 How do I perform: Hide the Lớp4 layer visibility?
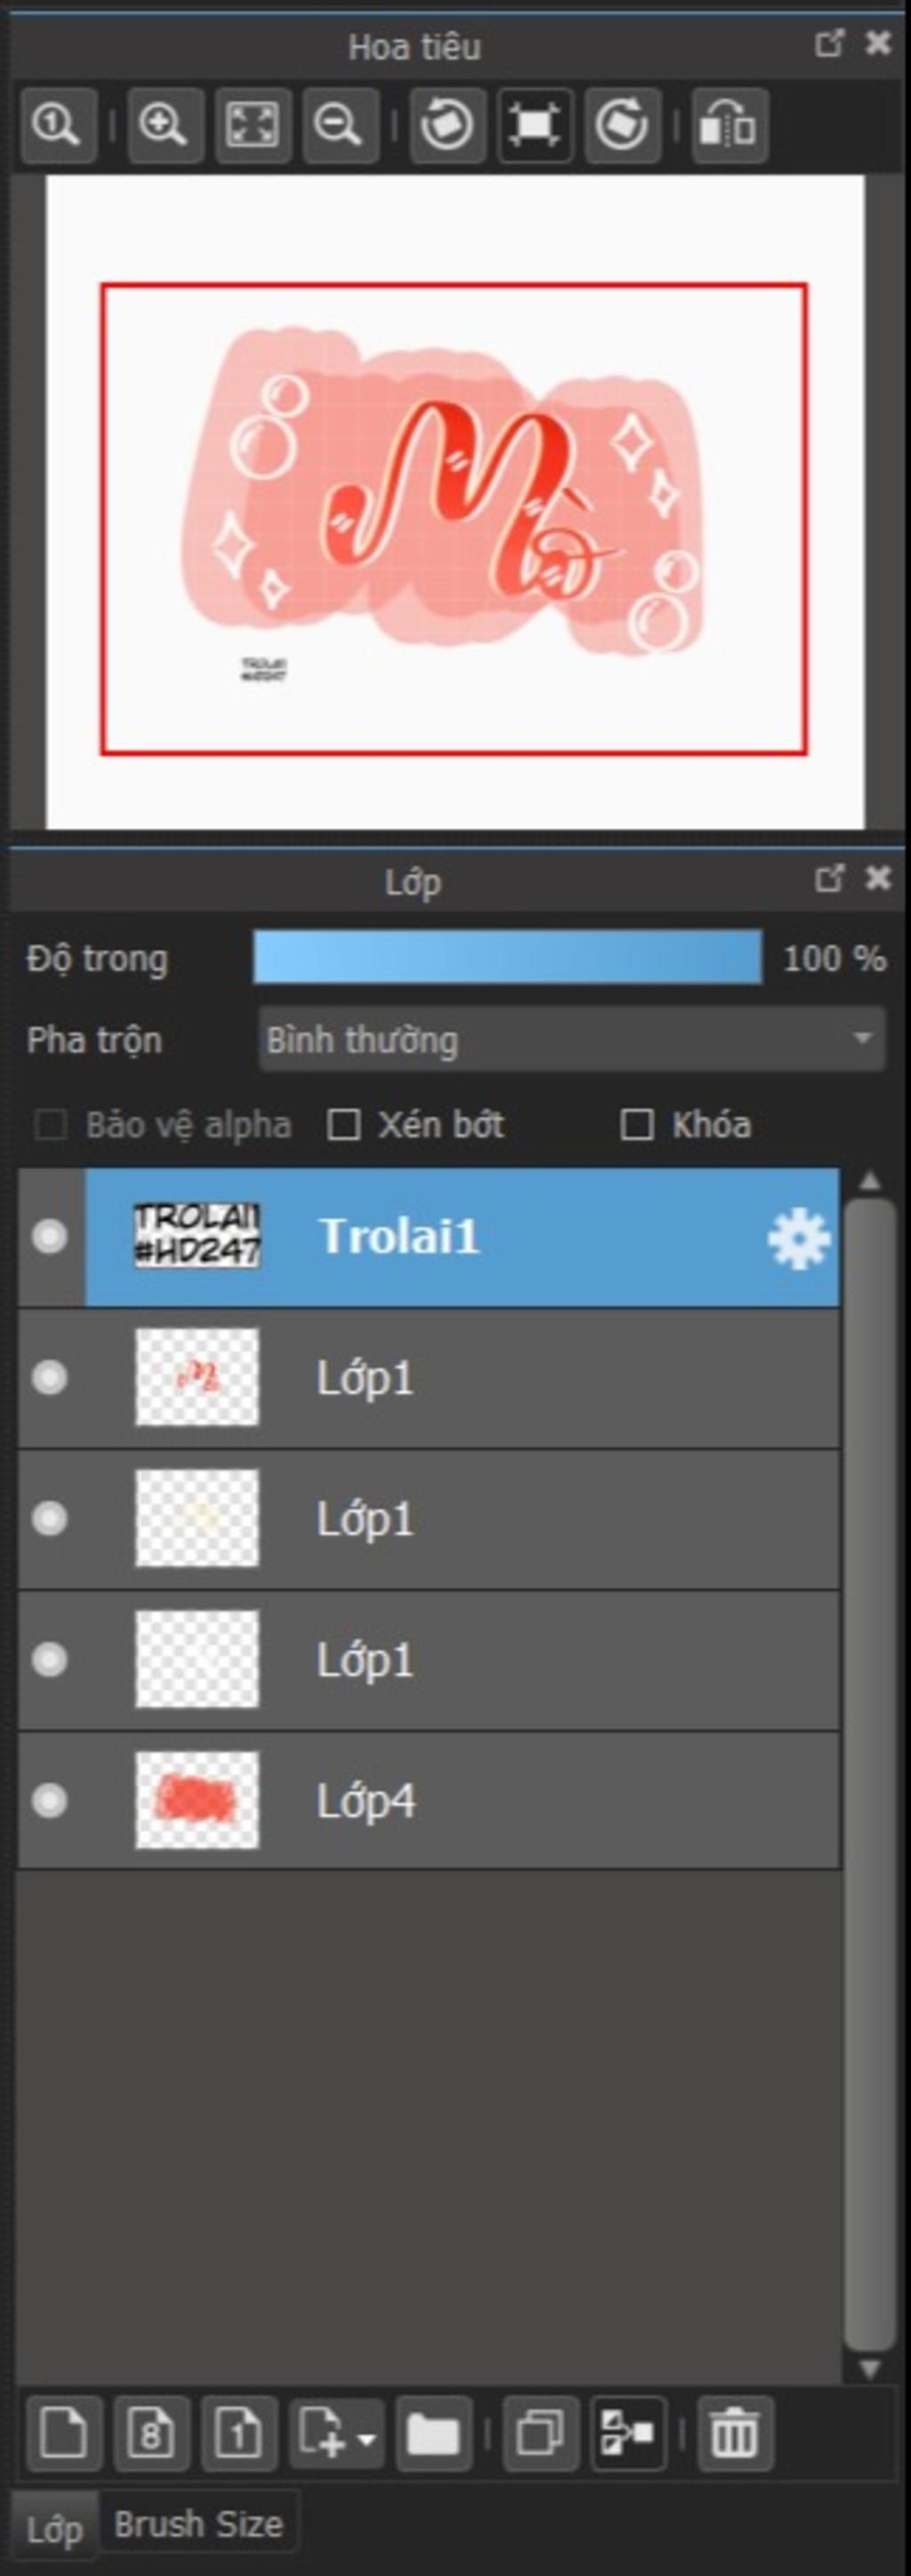point(49,1801)
